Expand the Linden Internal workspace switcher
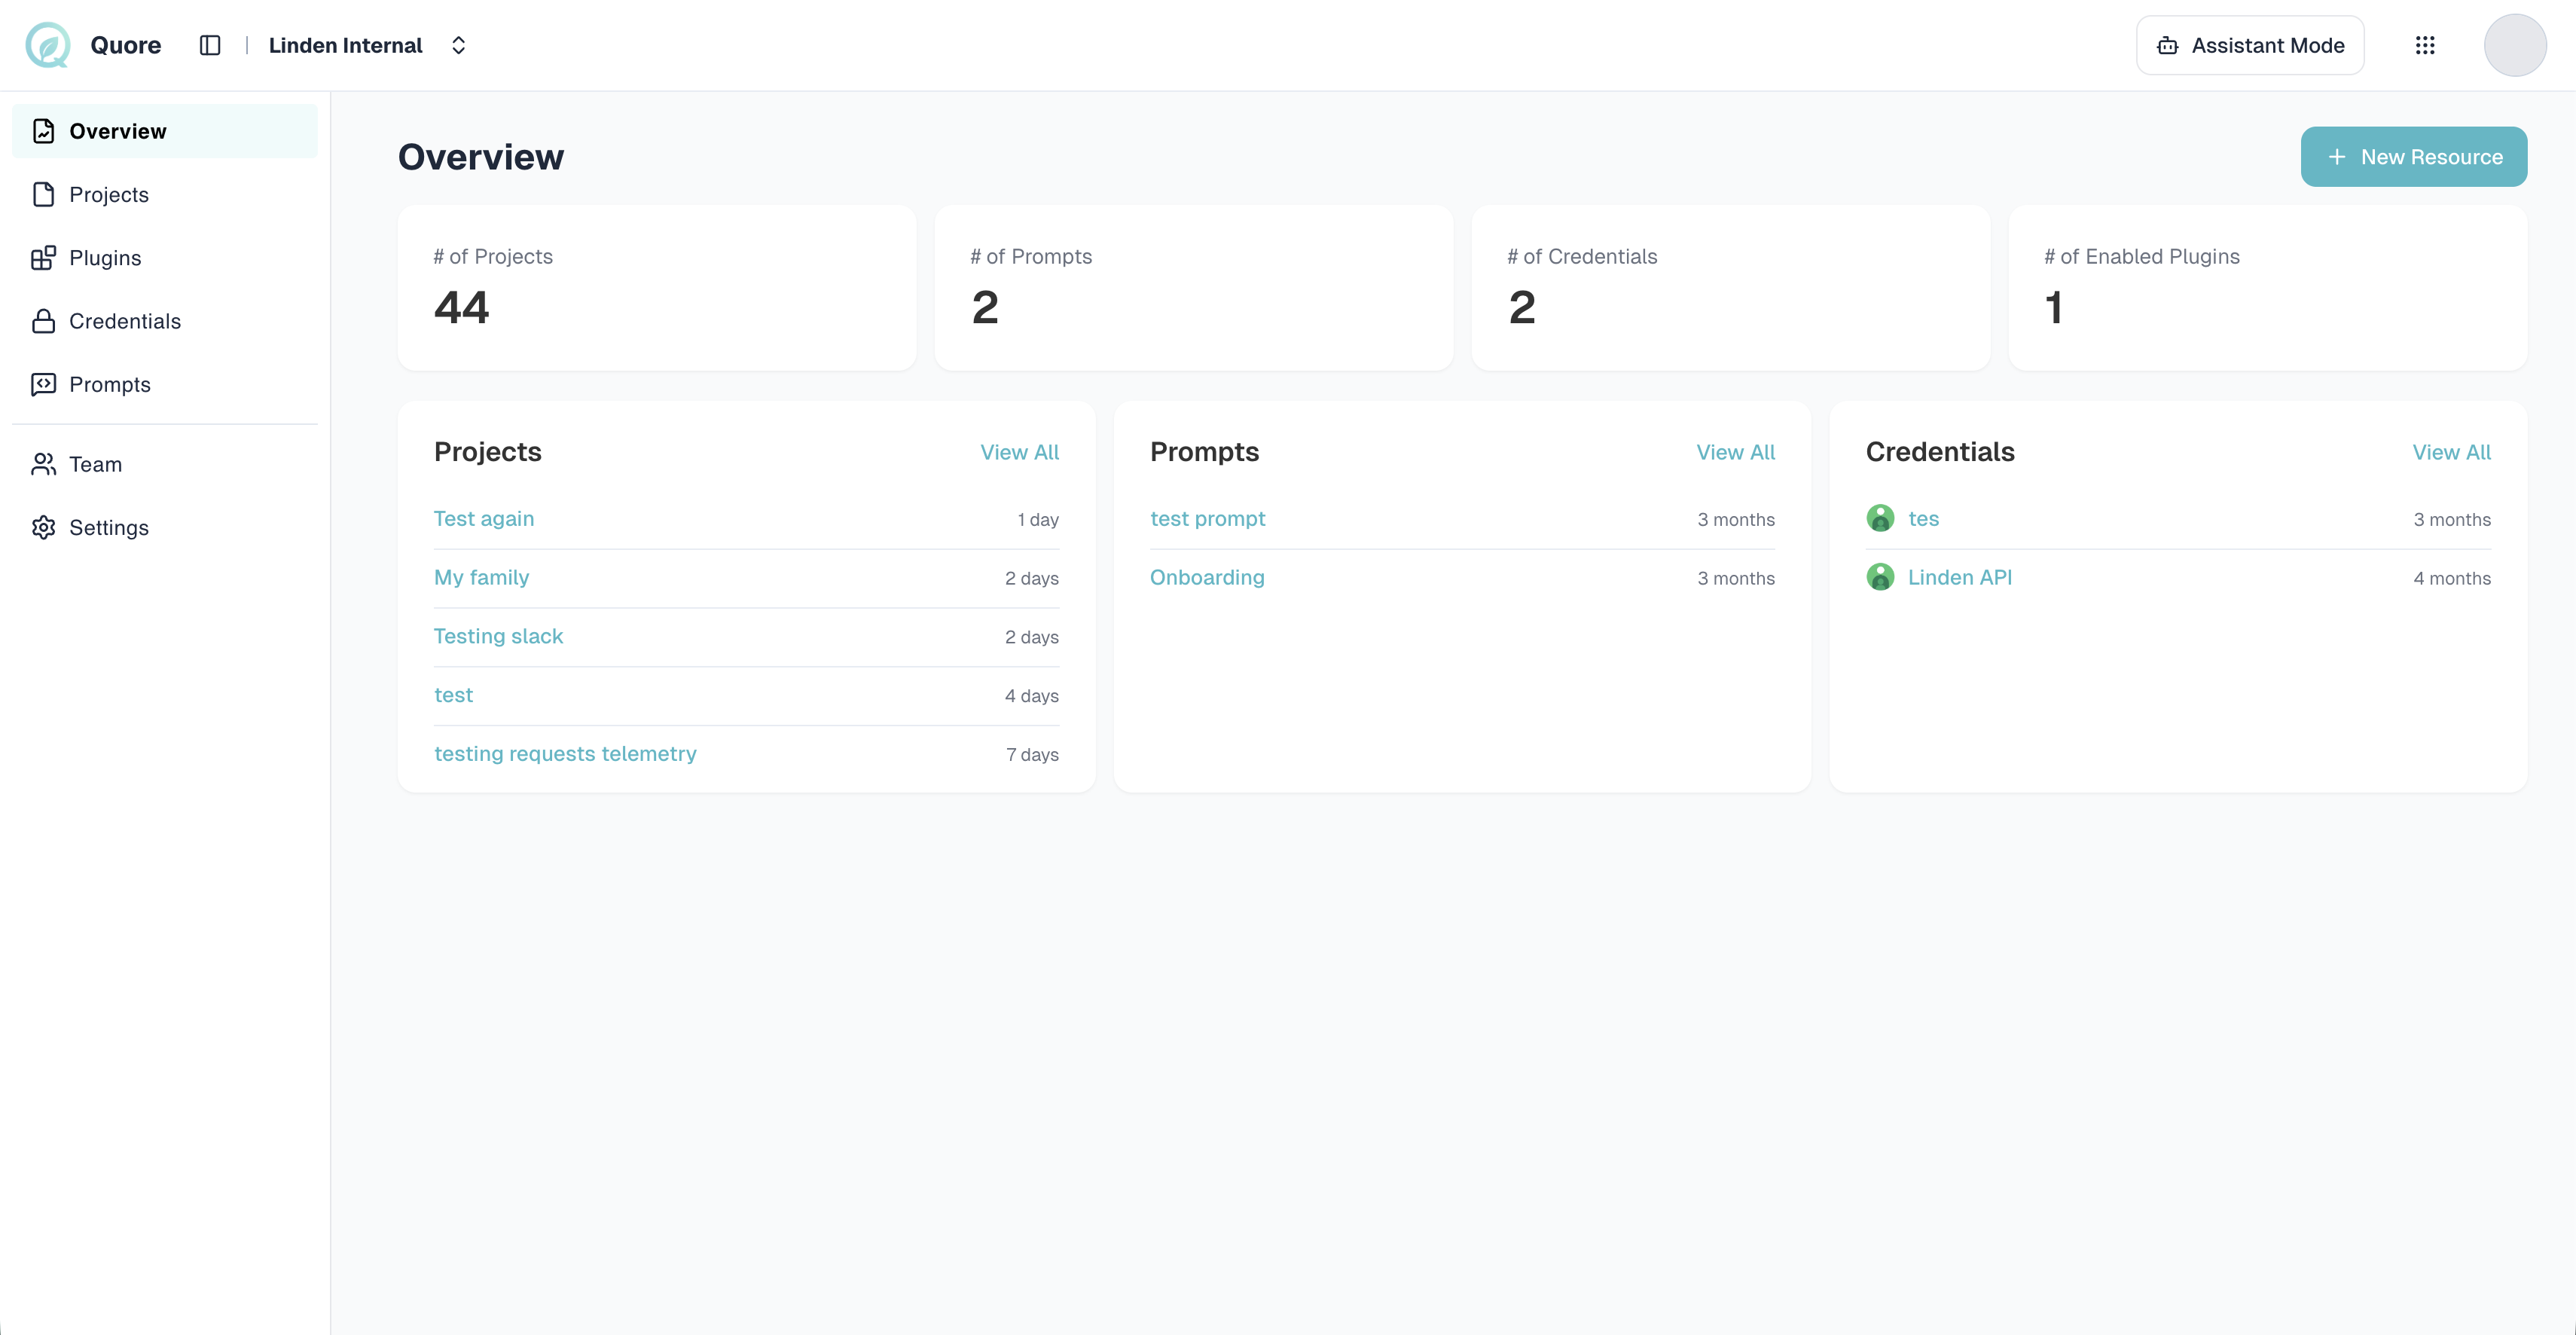 pyautogui.click(x=459, y=45)
